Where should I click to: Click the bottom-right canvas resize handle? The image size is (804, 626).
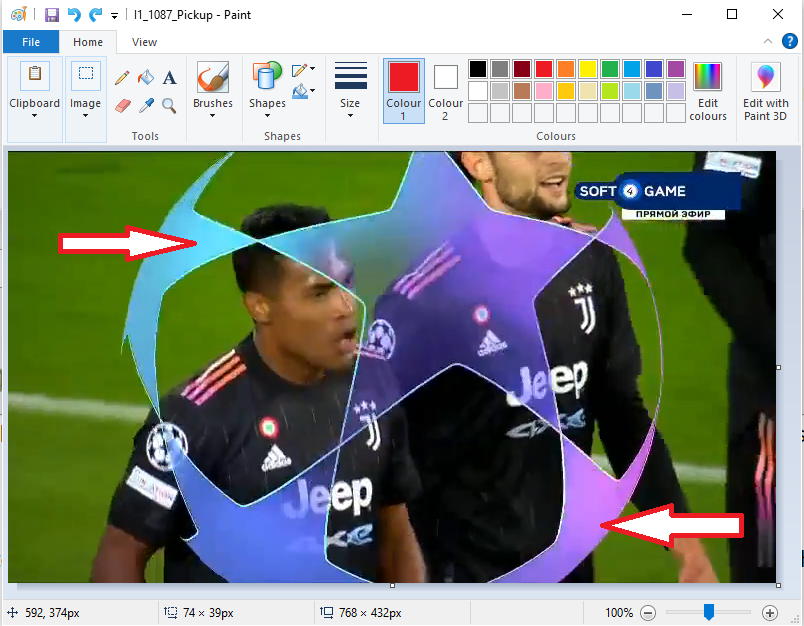coord(778,585)
